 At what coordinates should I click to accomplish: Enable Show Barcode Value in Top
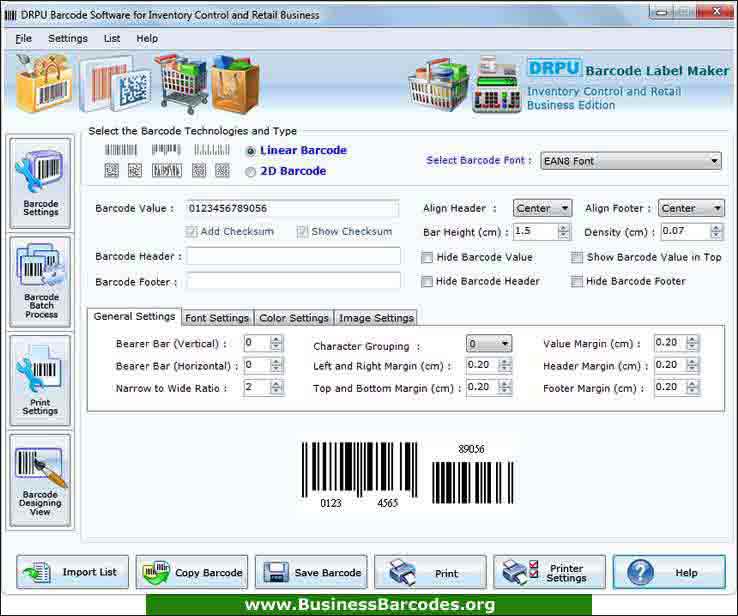pos(577,257)
